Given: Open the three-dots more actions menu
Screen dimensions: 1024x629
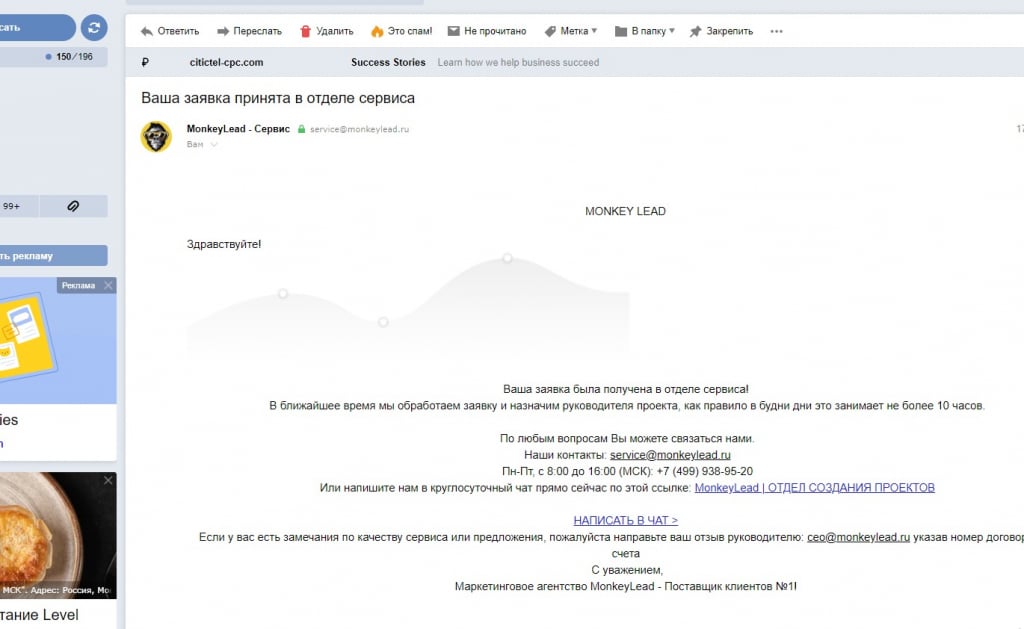Looking at the screenshot, I should click(x=776, y=31).
